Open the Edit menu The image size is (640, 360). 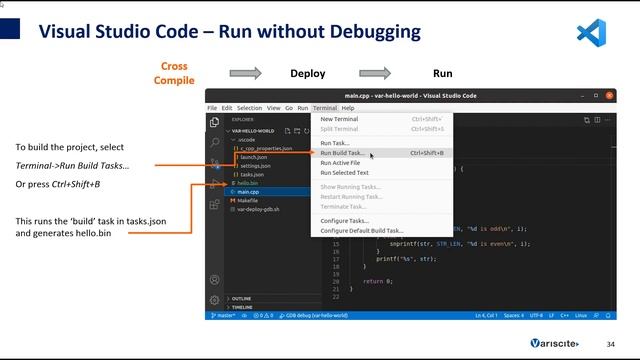click(227, 108)
